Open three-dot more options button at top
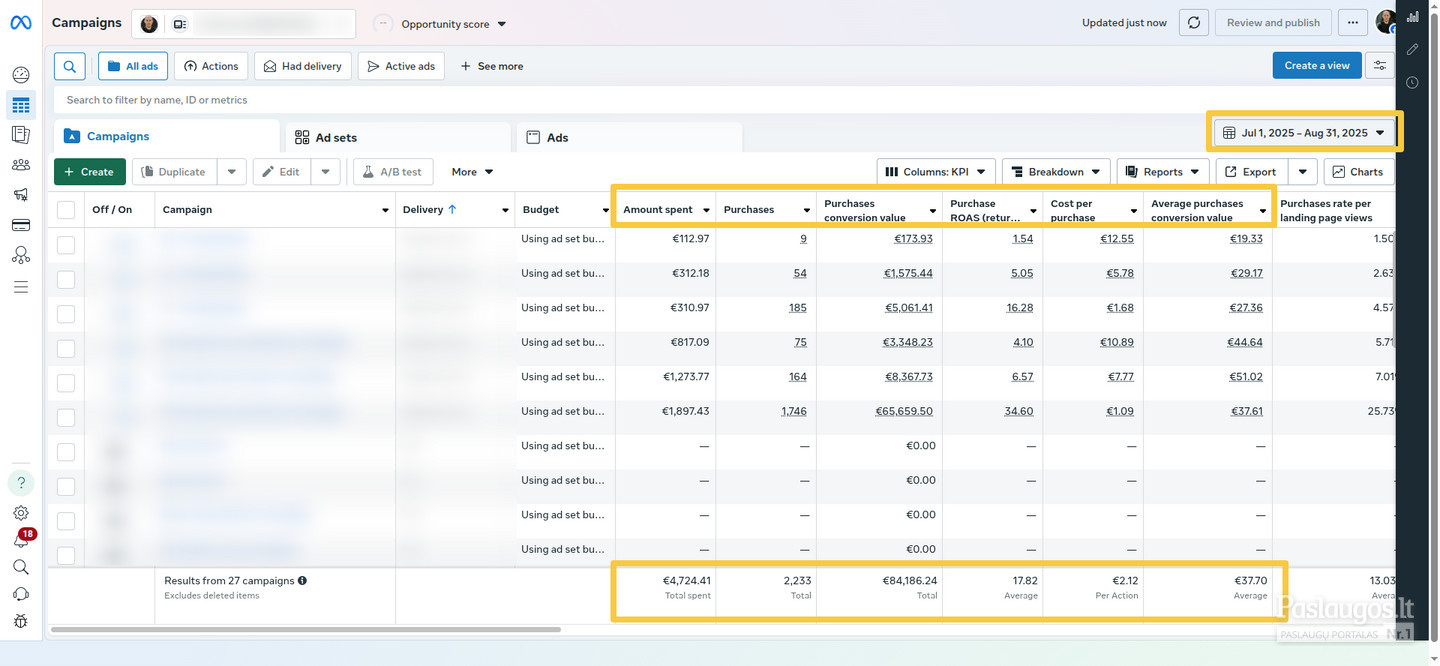Screen dimensions: 1440x666 point(1353,23)
